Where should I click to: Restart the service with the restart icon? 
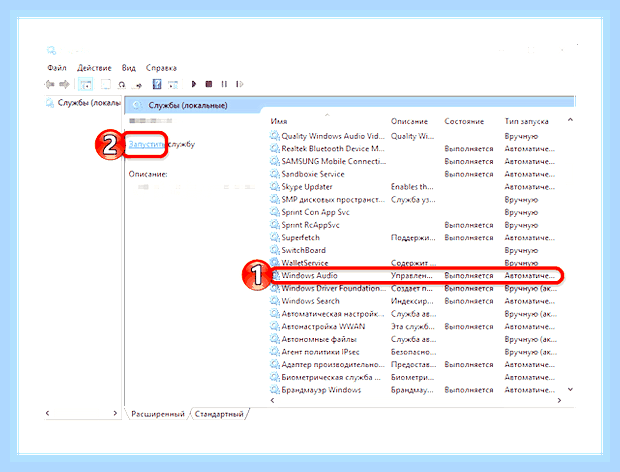click(239, 84)
